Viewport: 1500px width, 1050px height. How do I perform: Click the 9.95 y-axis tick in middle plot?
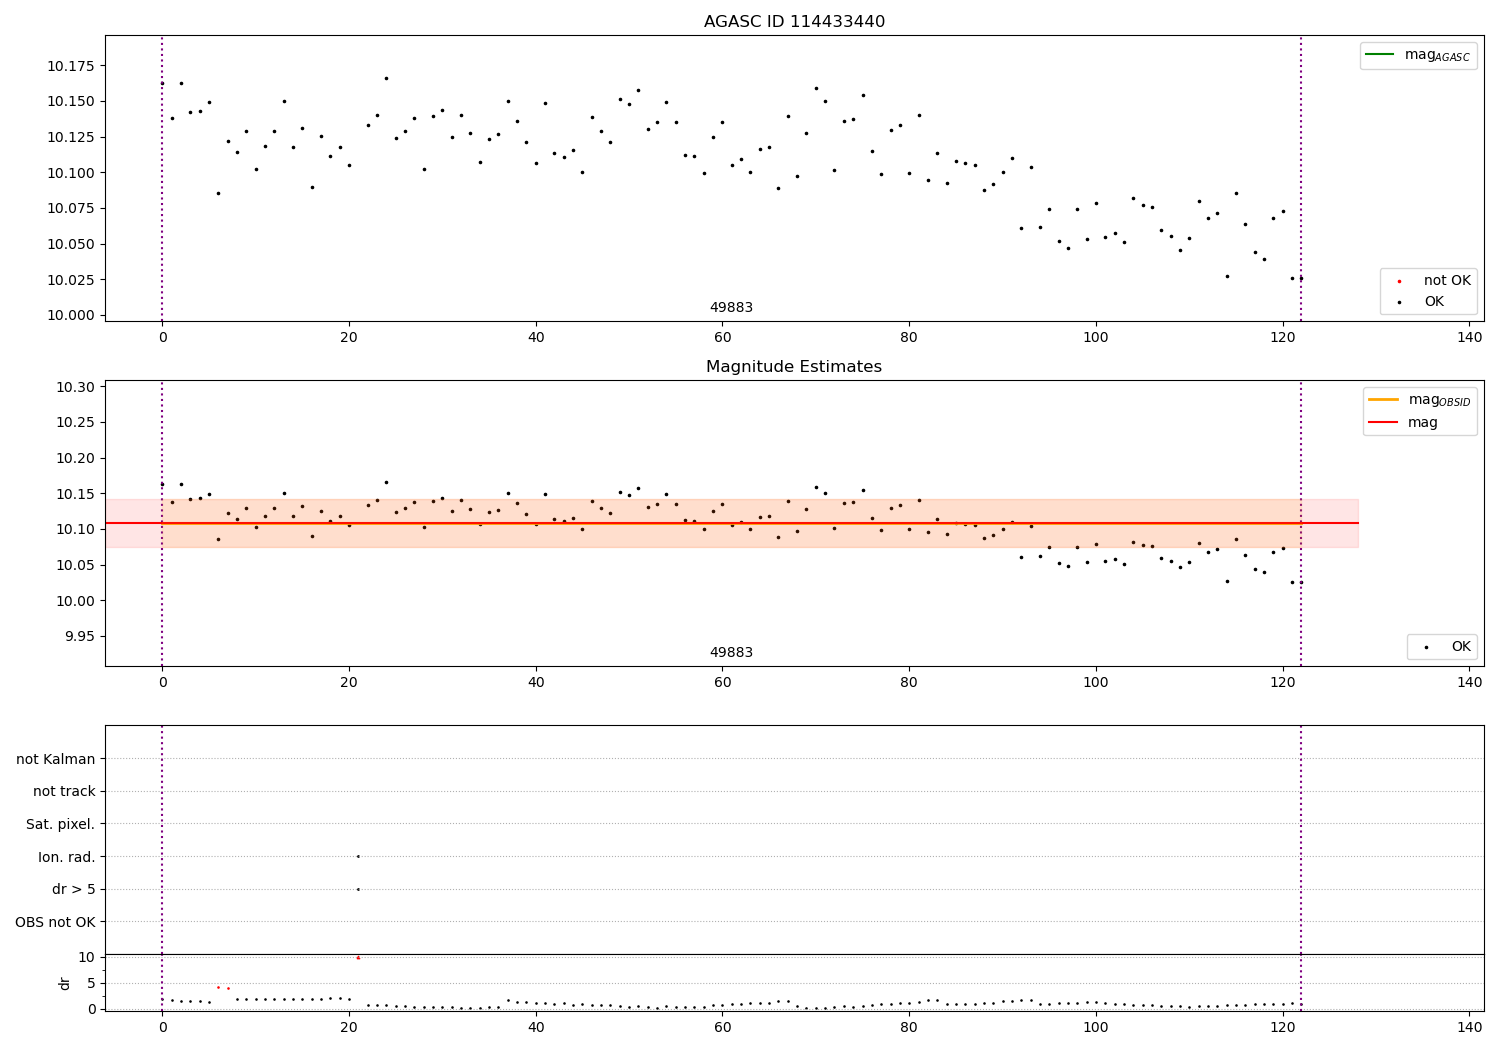79,636
